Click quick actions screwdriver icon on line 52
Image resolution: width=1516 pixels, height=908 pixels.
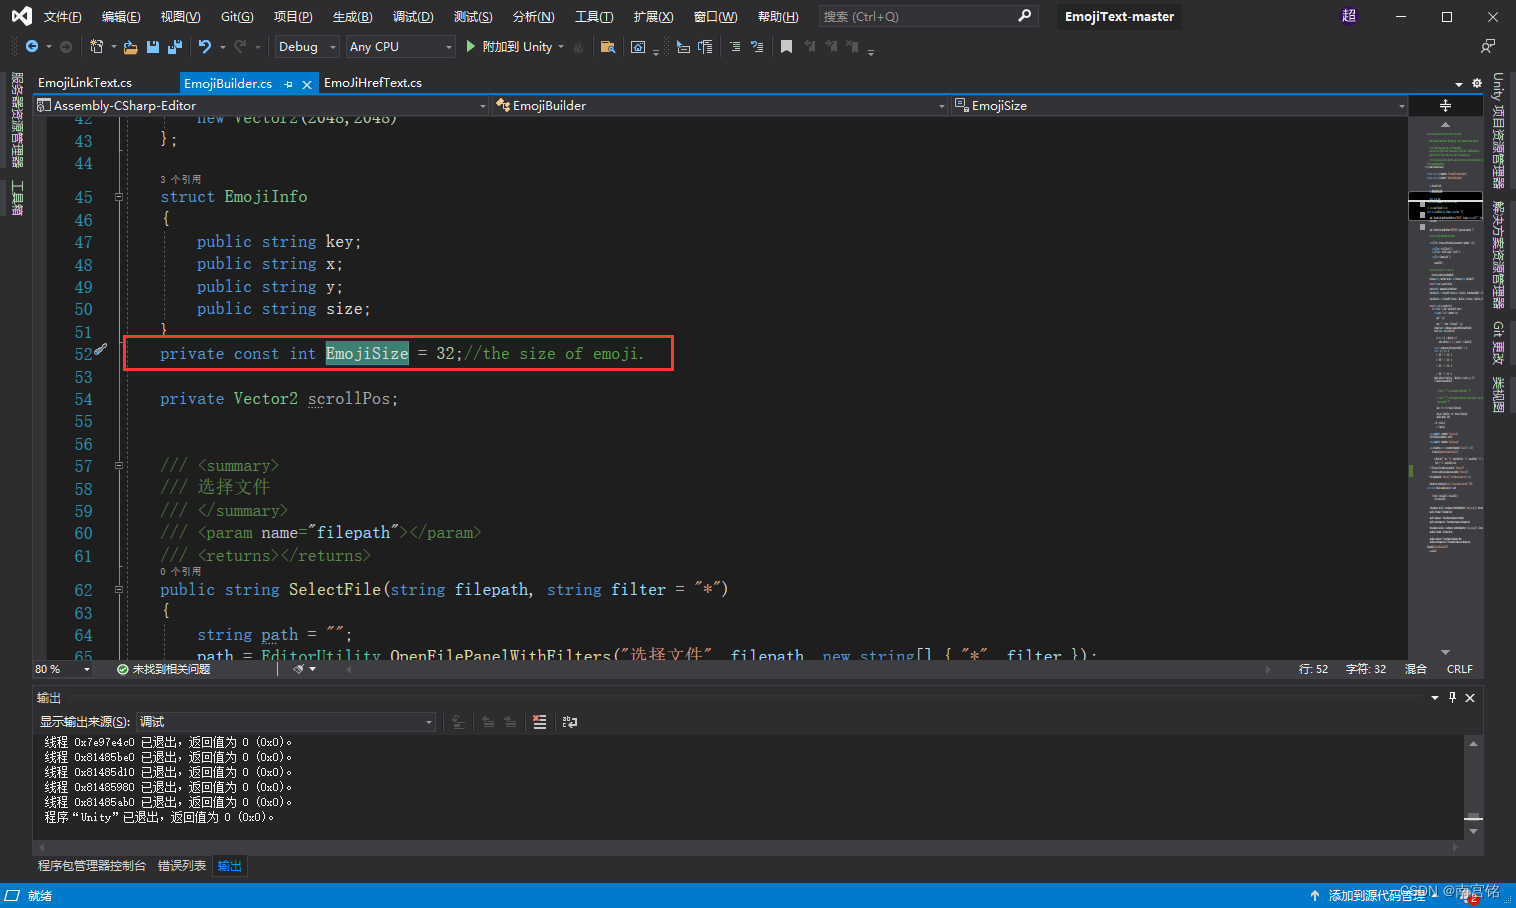pos(100,351)
